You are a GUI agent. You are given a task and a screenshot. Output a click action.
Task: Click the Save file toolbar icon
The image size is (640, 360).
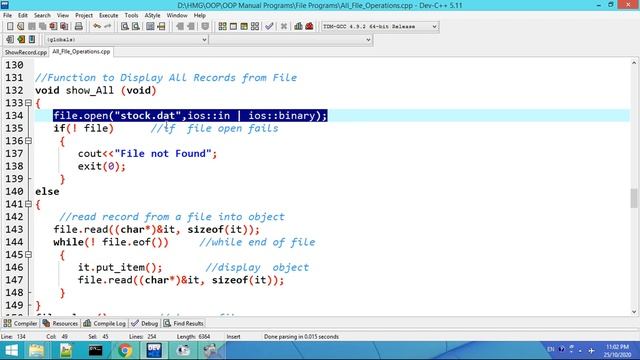(31, 27)
